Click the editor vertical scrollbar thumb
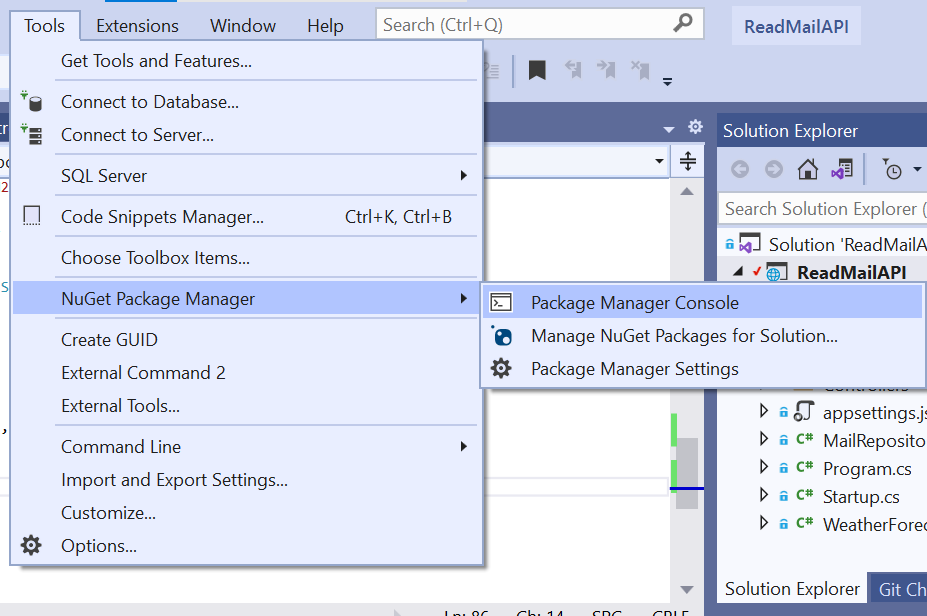 pos(687,473)
